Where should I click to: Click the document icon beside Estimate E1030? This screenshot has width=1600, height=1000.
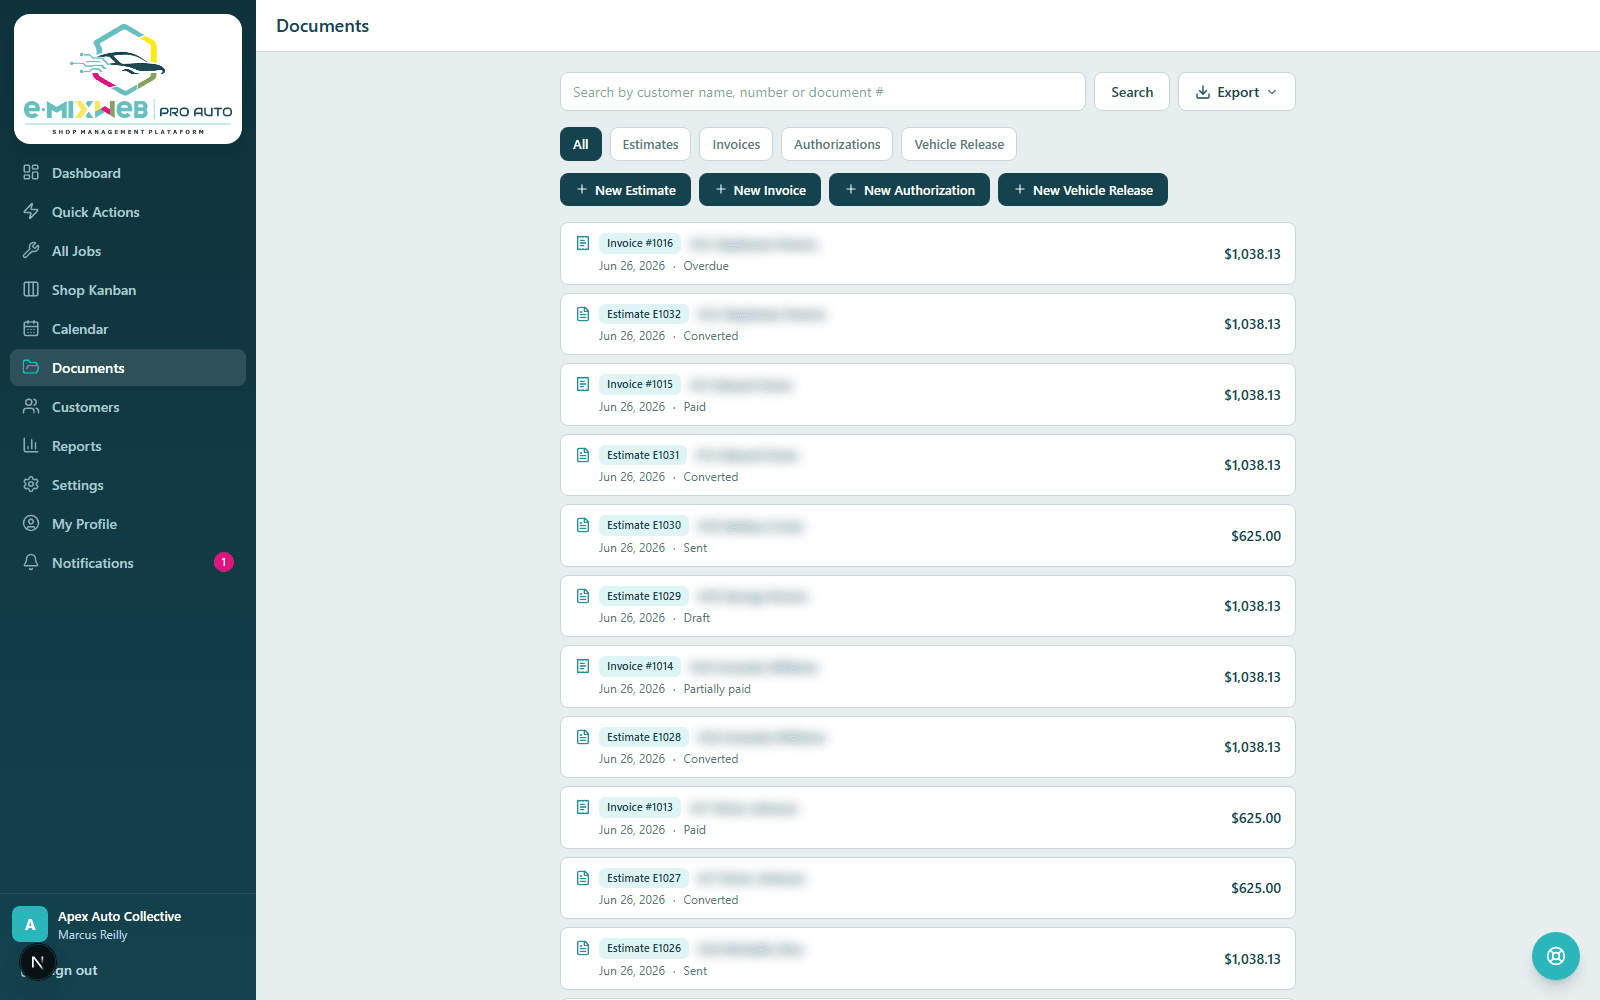(x=583, y=525)
